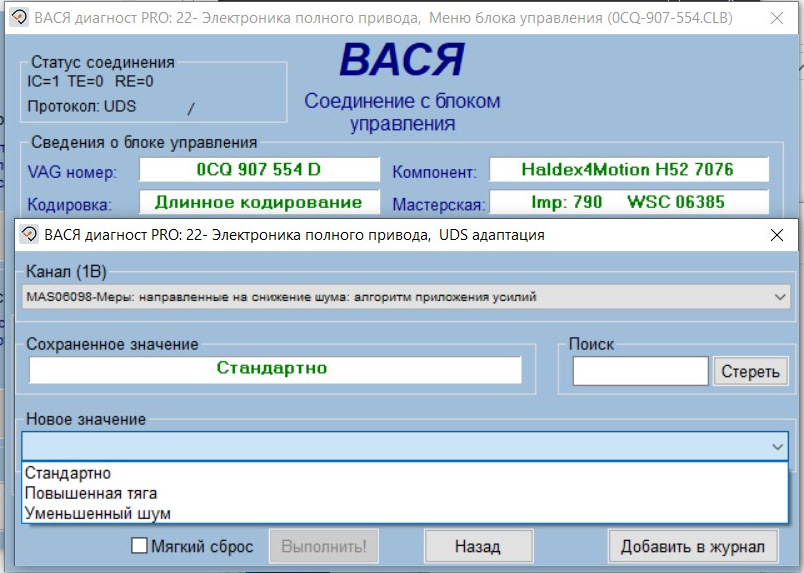Click the 'IC=1 TE=0 RE=0' connection status
This screenshot has height=573, width=804.
pyautogui.click(x=90, y=81)
